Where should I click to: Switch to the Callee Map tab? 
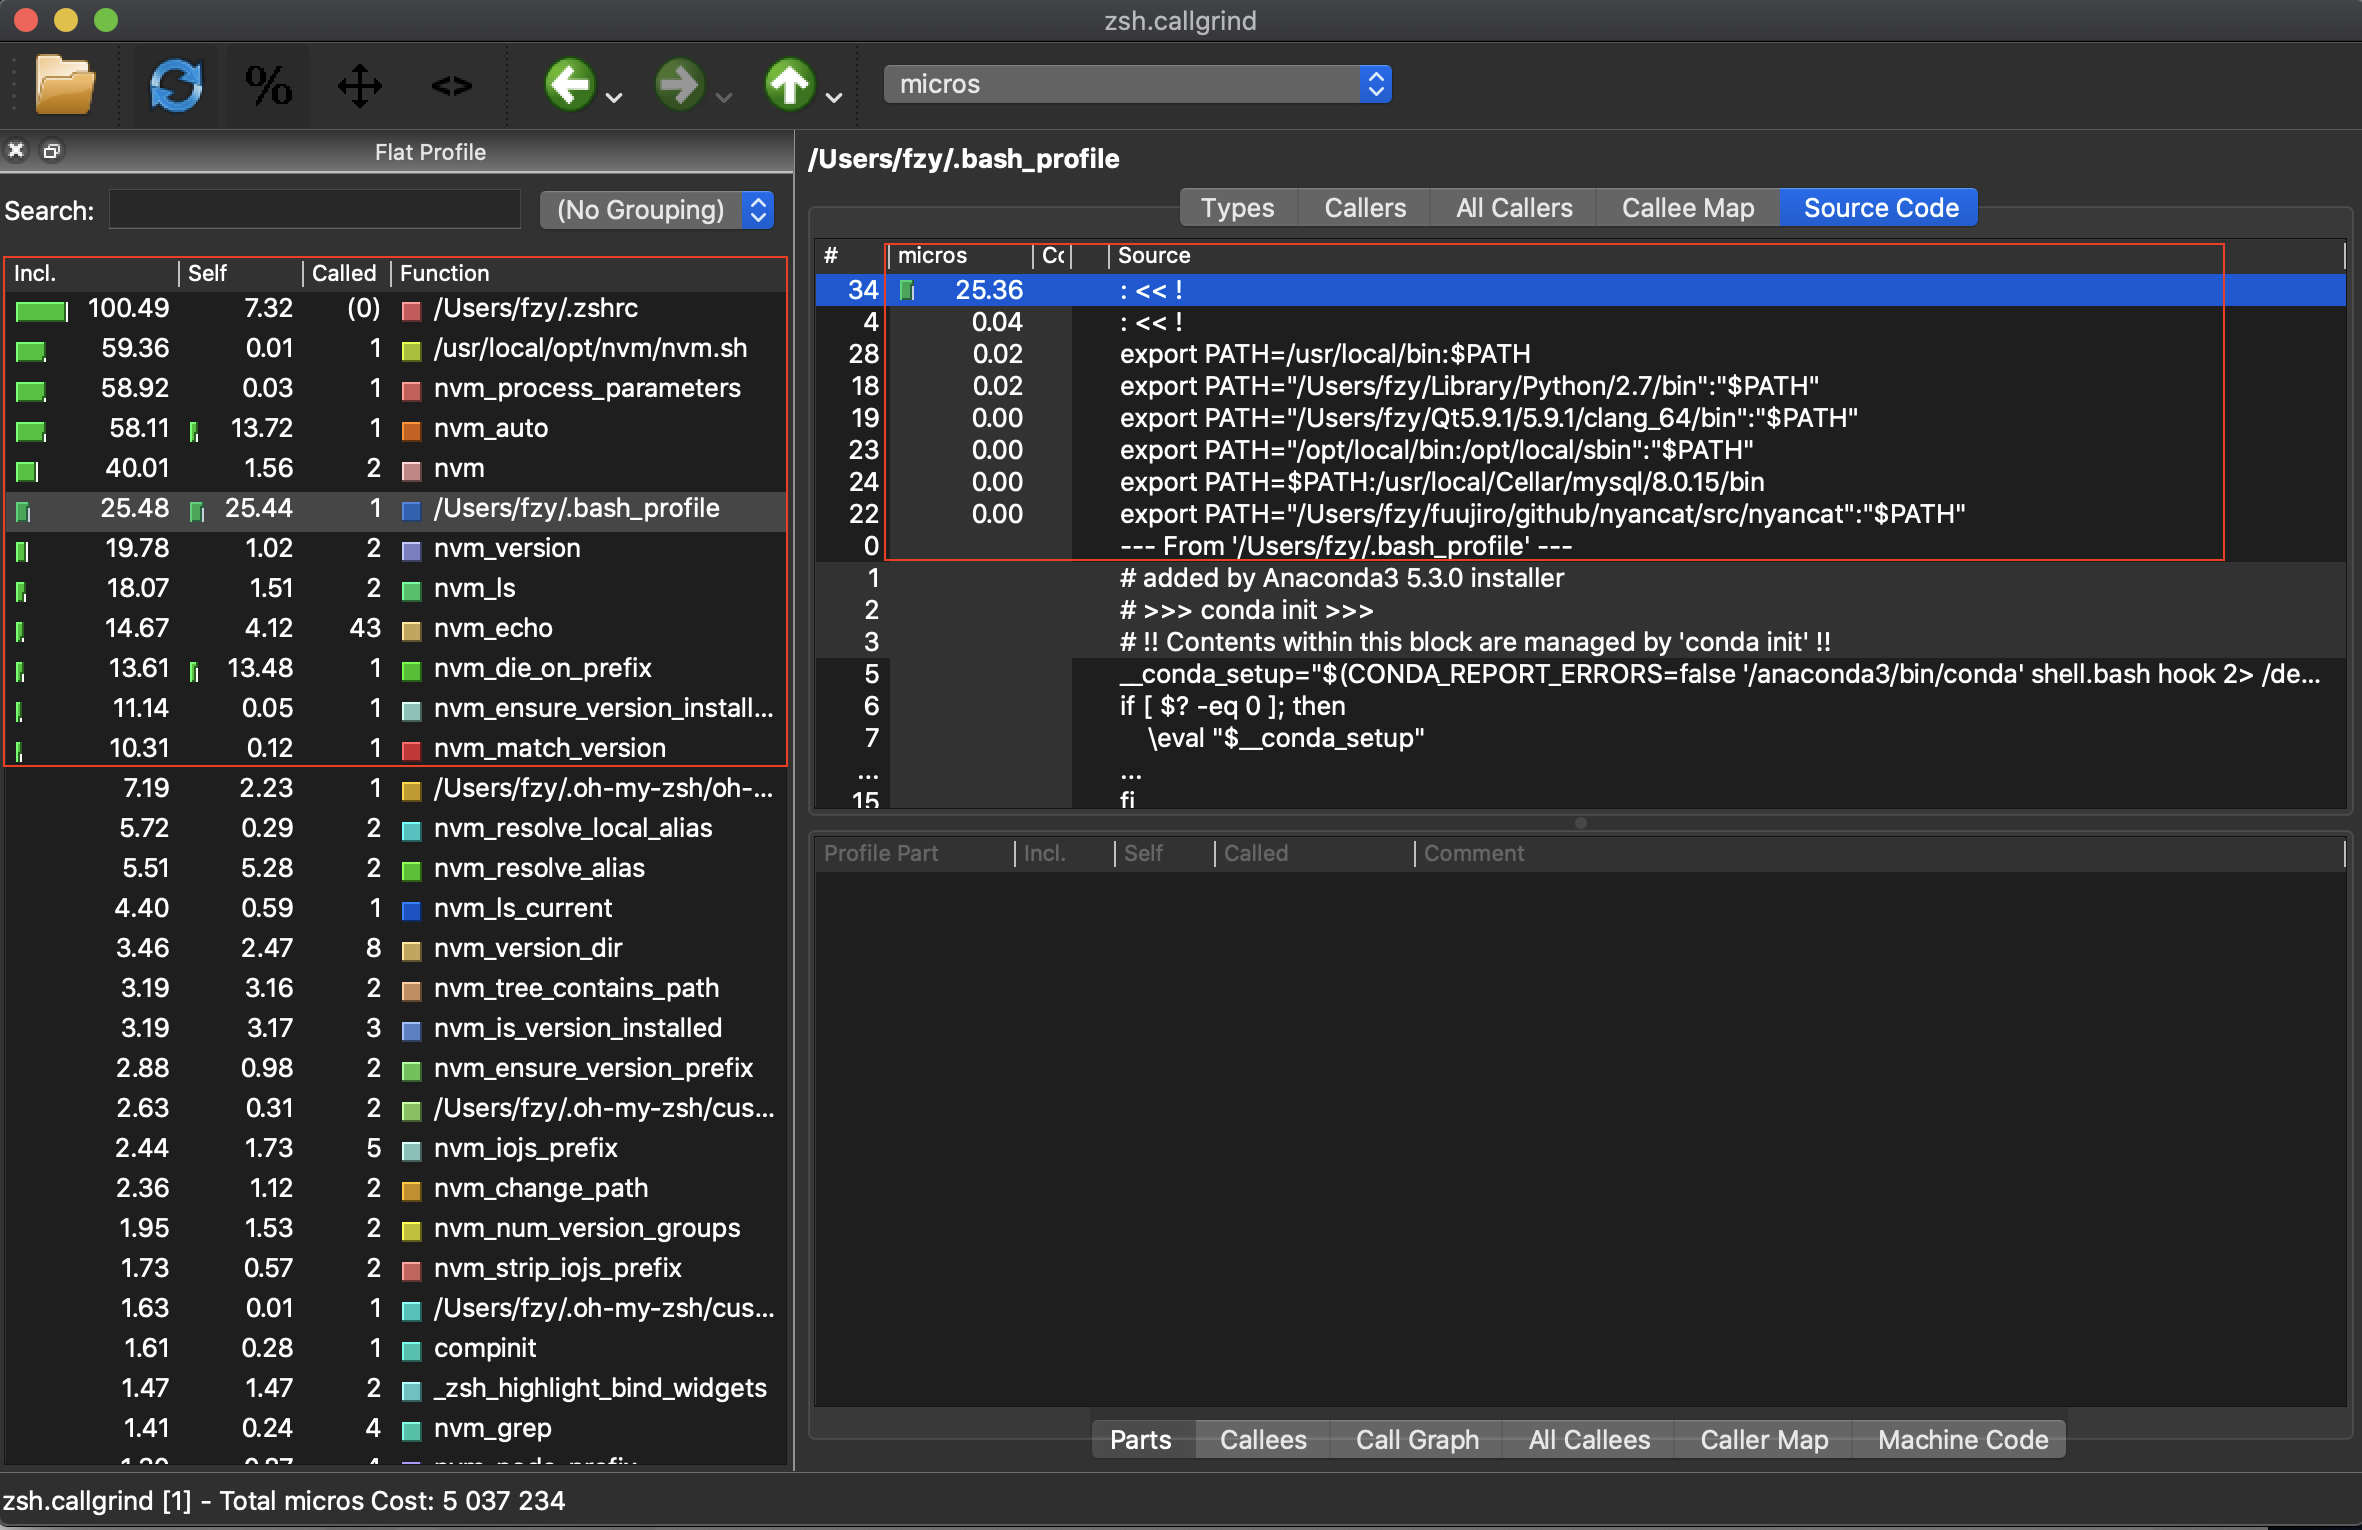point(1687,208)
